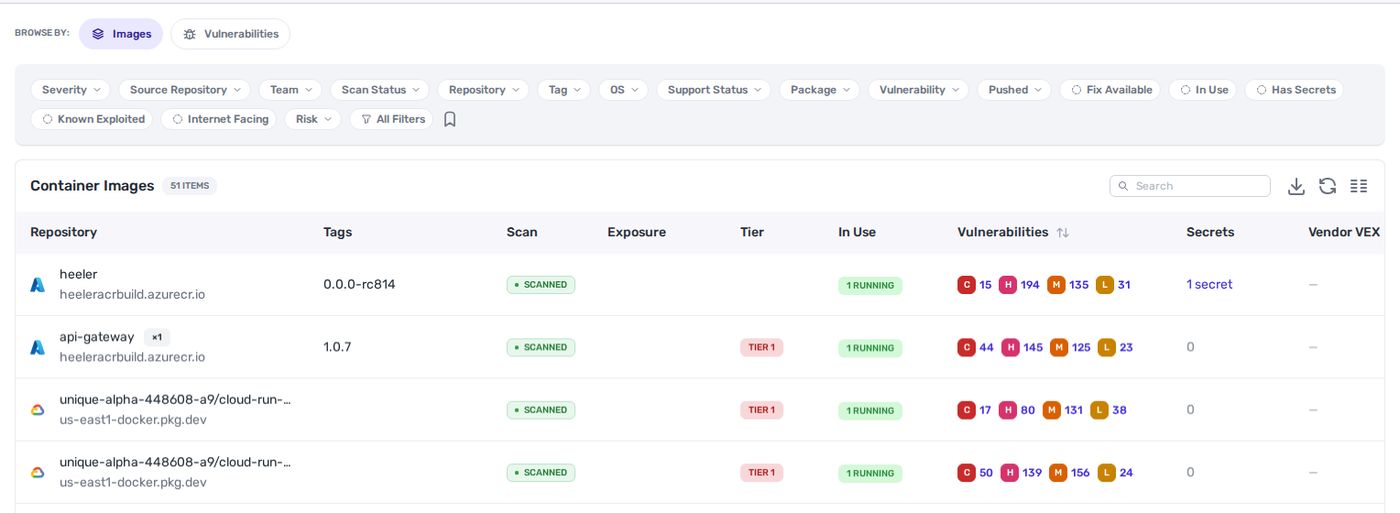
Task: Switch to Vulnerabilities browse tab
Action: coord(230,34)
